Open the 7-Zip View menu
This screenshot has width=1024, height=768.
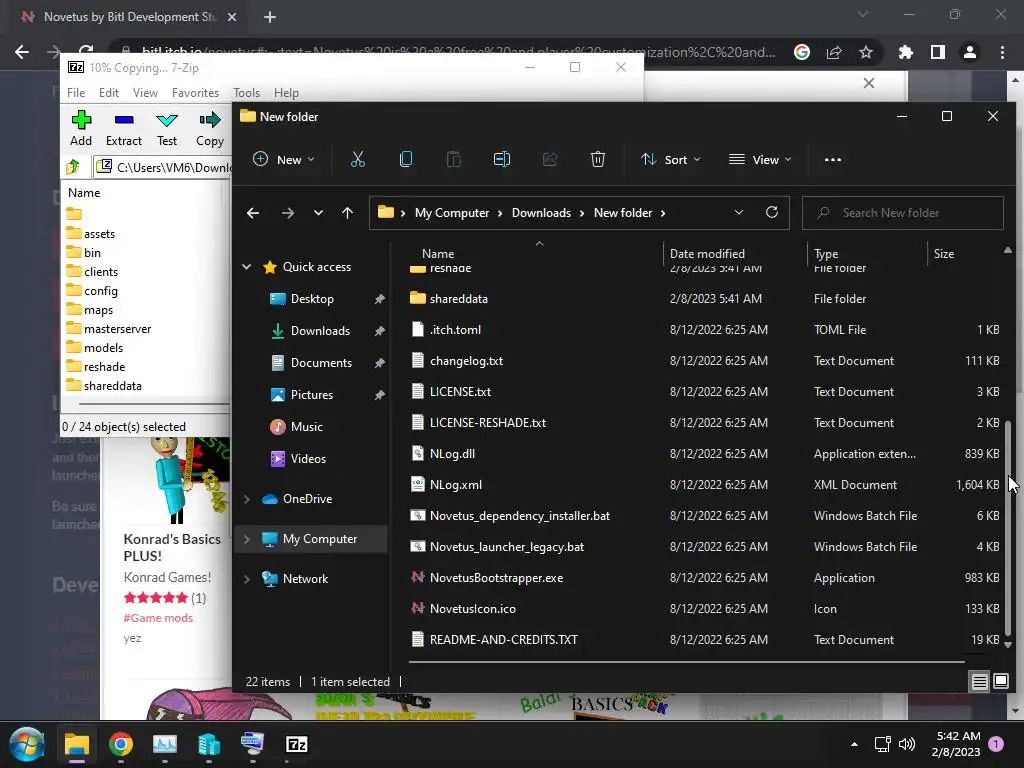[x=145, y=93]
